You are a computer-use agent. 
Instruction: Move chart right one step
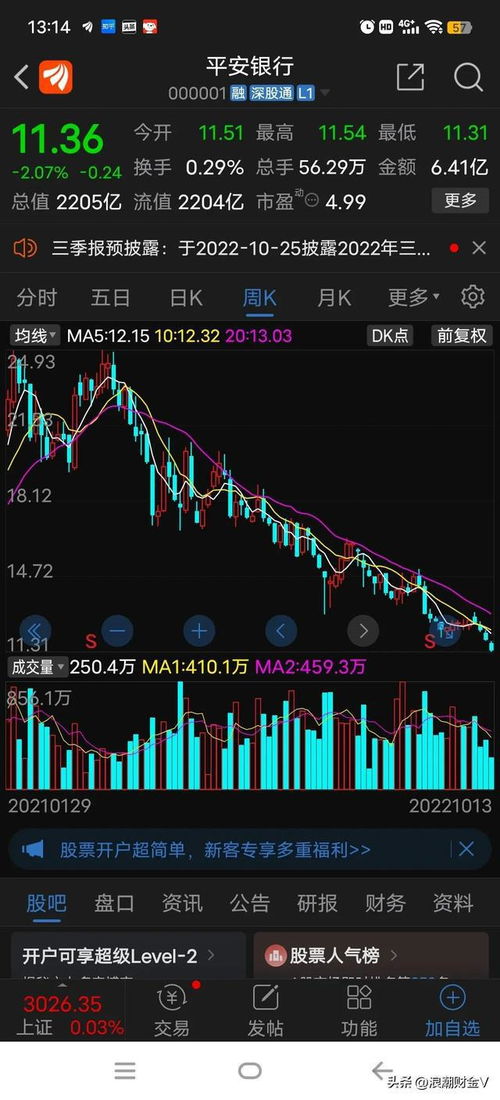click(x=363, y=631)
